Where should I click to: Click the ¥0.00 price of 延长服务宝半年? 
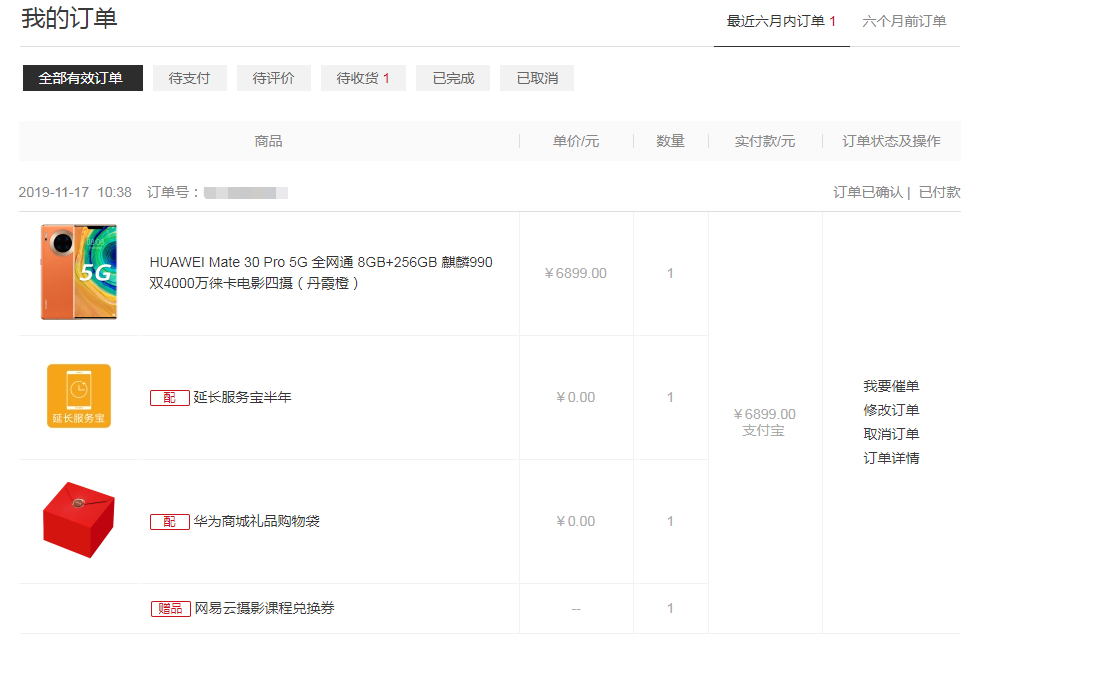click(x=576, y=397)
